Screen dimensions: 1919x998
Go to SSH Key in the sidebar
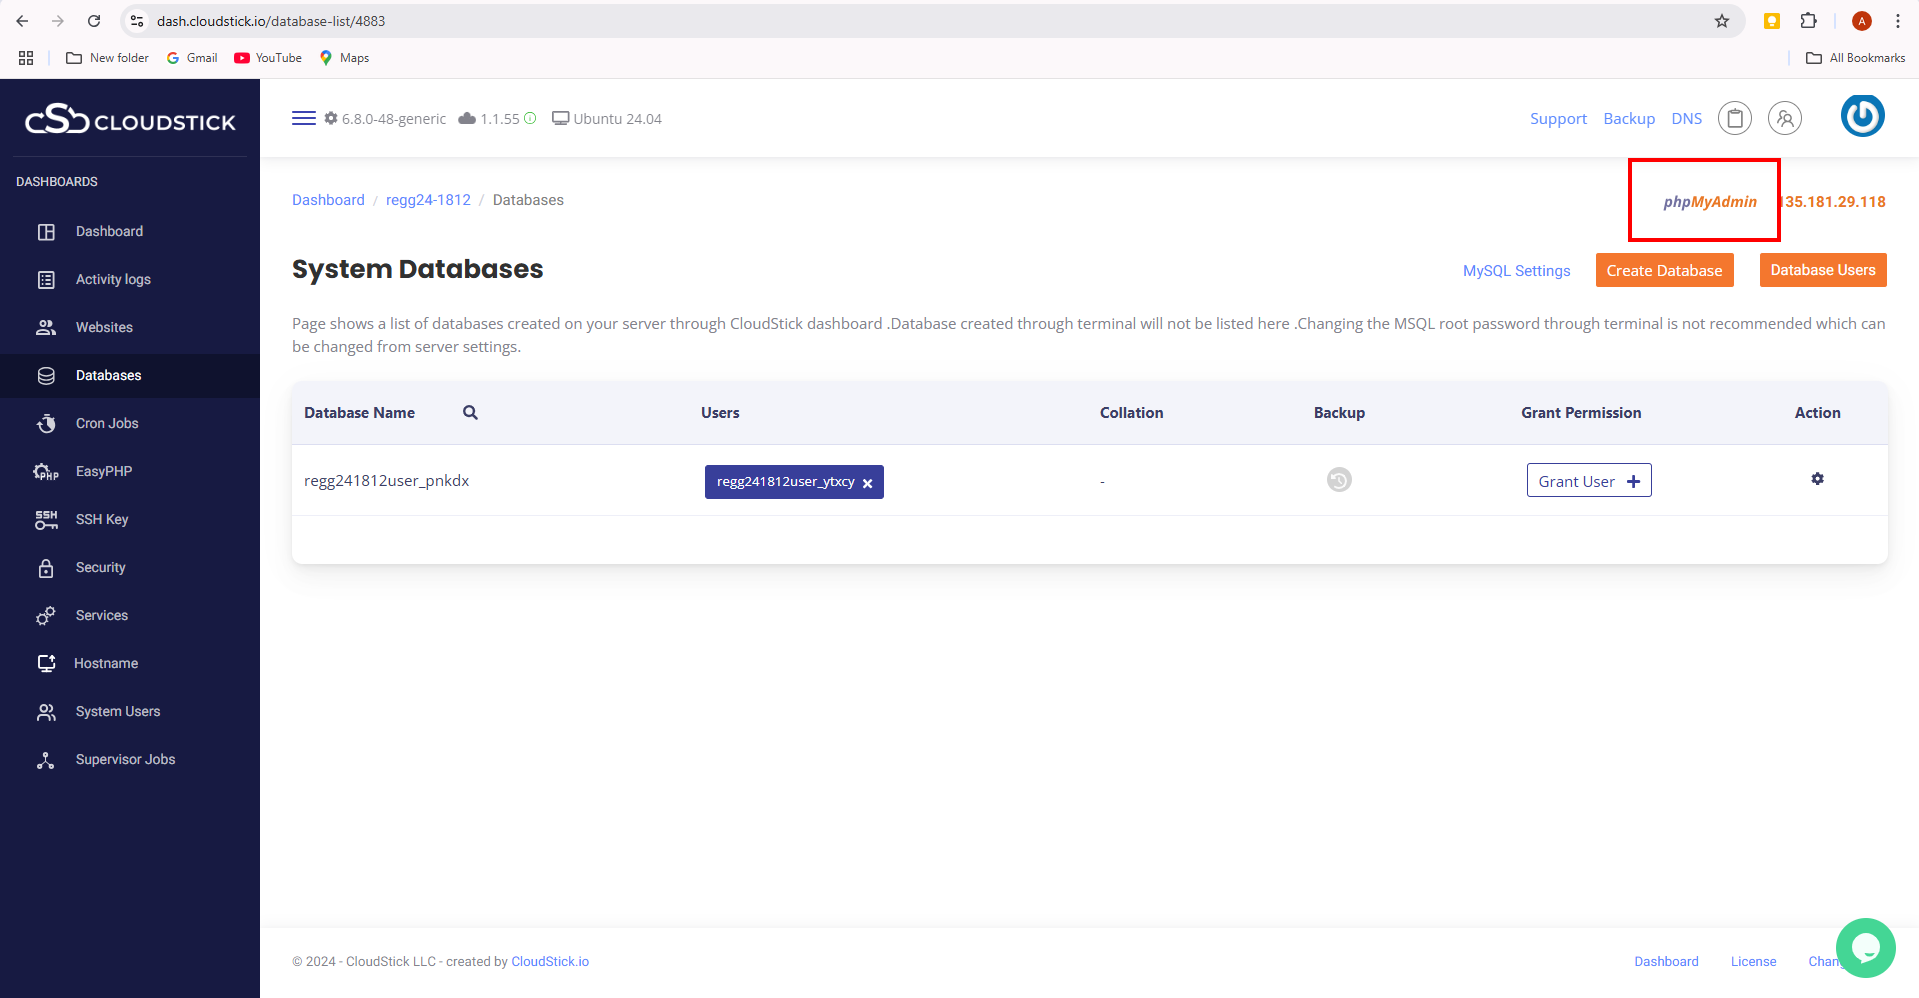click(x=102, y=519)
